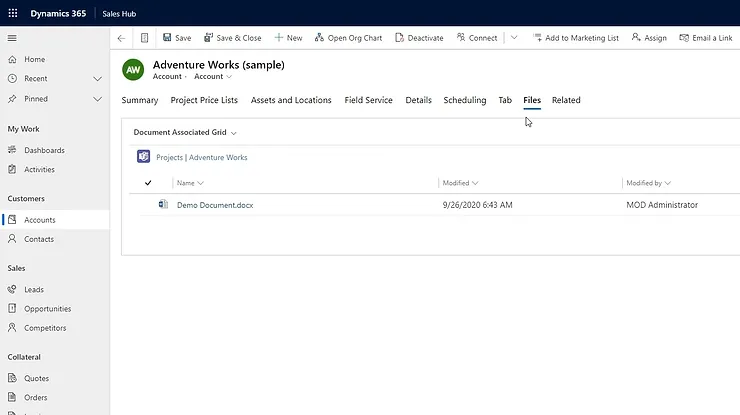
Task: Click the Quotes document icon
Action: tap(12, 378)
